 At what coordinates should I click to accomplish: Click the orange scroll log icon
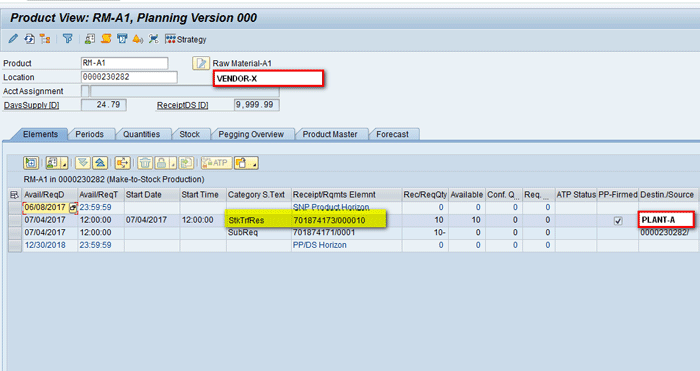pyautogui.click(x=106, y=39)
